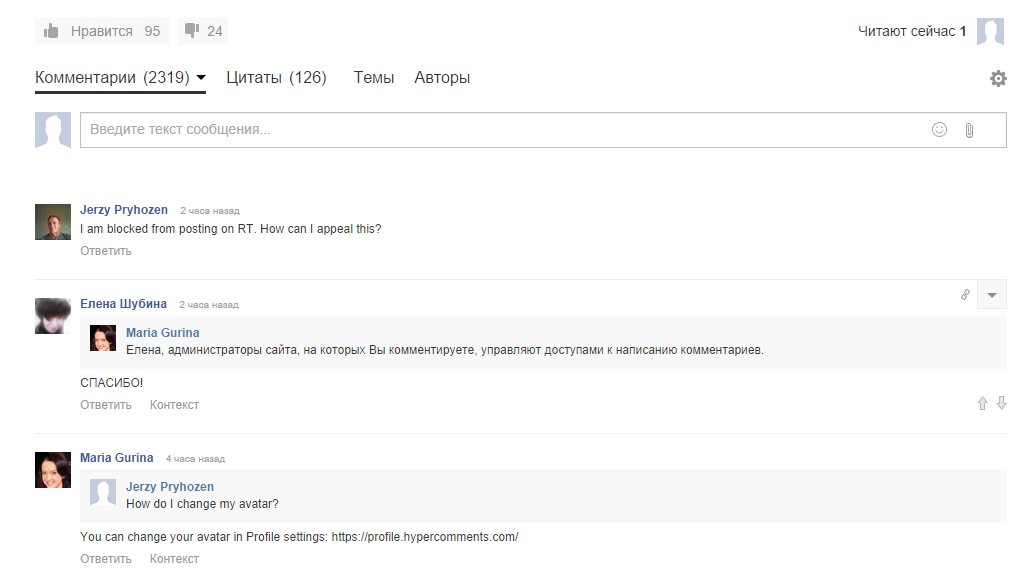Switch to the Цитаты tab
Viewport: 1024px width, 580px height.
pos(276,78)
